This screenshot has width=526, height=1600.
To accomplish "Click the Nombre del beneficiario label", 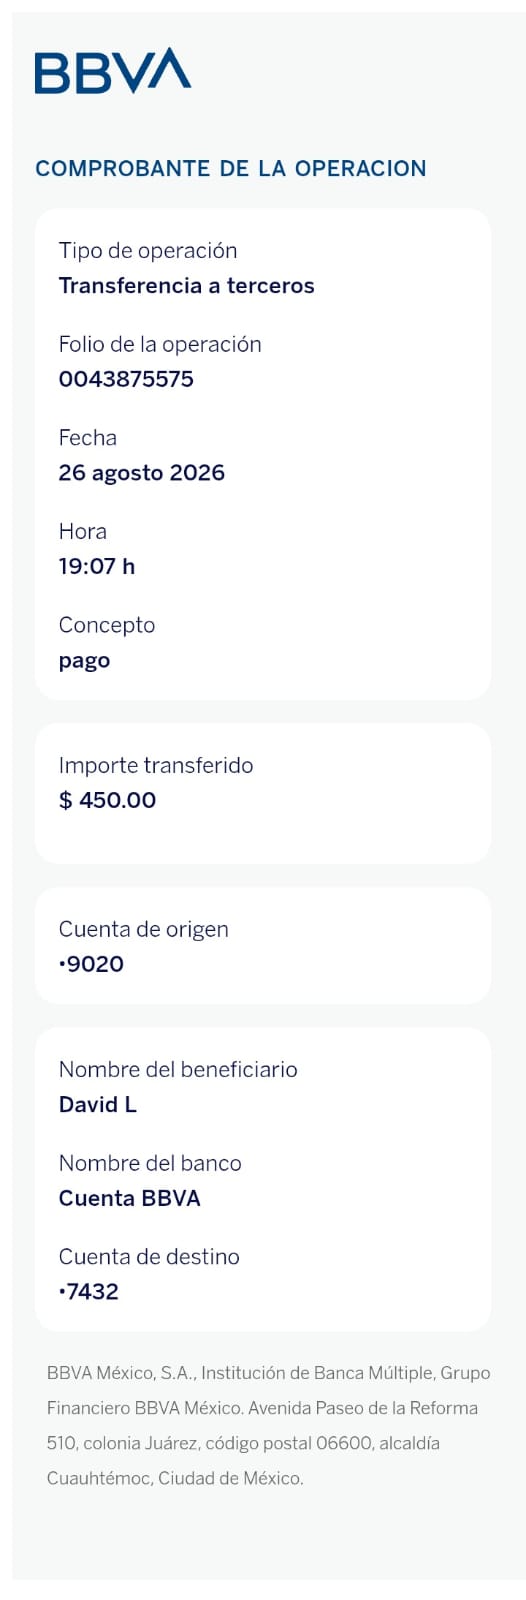I will point(178,1069).
